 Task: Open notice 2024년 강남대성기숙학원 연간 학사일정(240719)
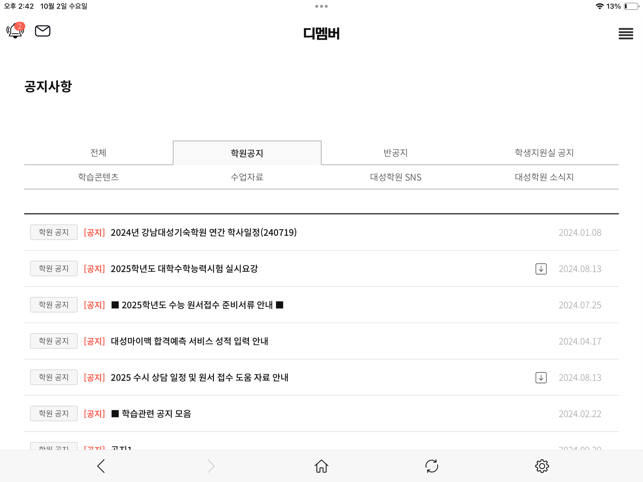click(x=203, y=233)
